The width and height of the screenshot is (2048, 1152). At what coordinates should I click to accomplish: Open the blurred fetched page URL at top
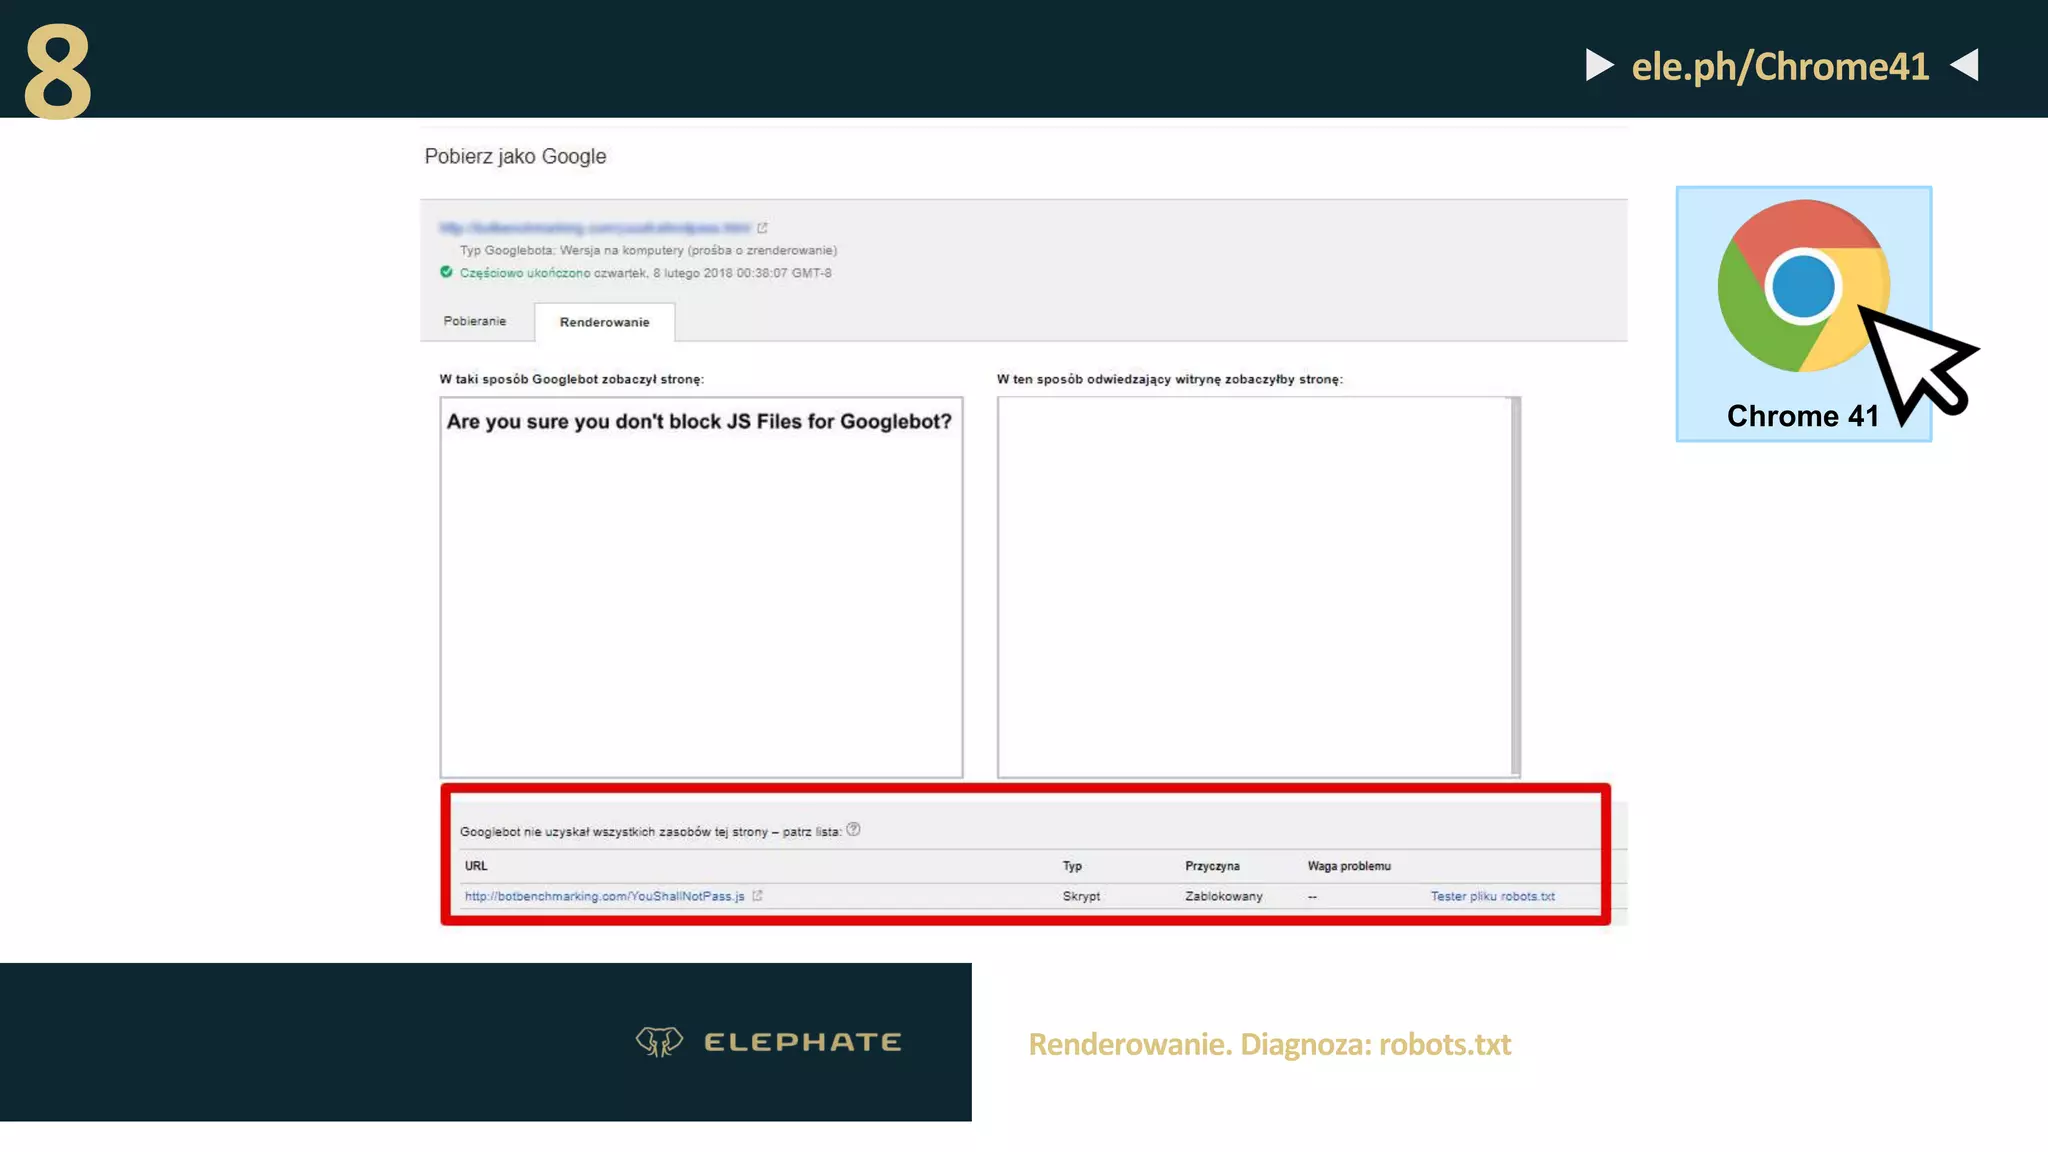tap(595, 228)
